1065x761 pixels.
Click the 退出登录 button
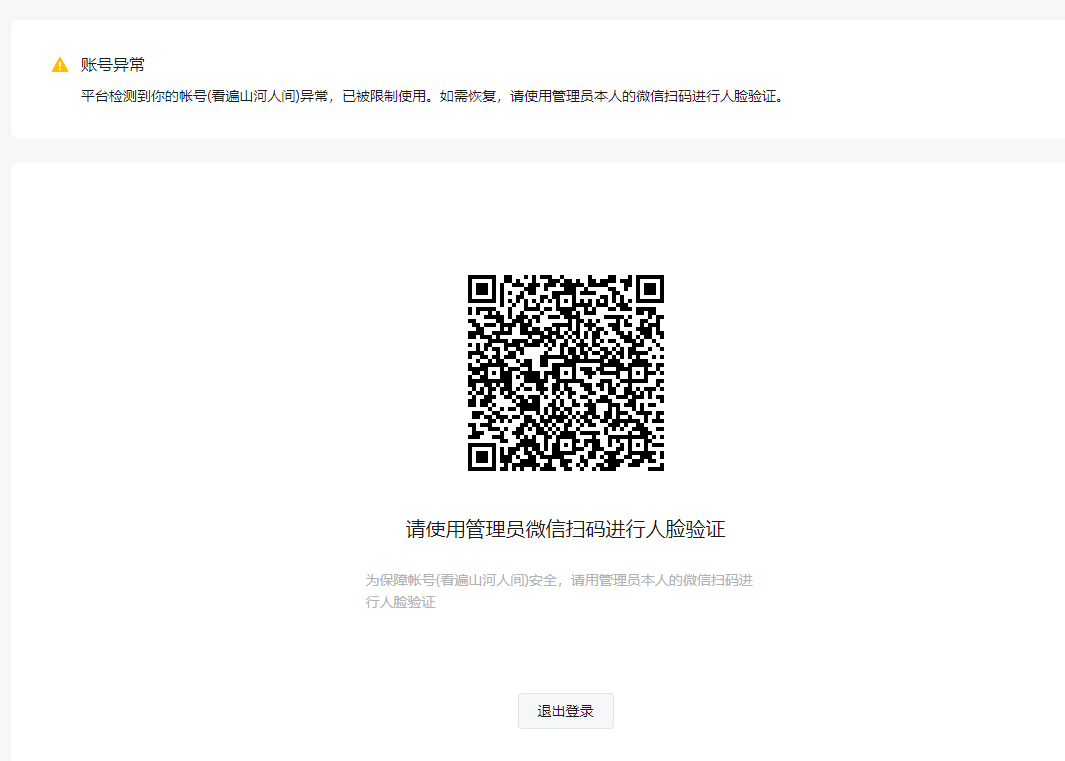pos(565,711)
